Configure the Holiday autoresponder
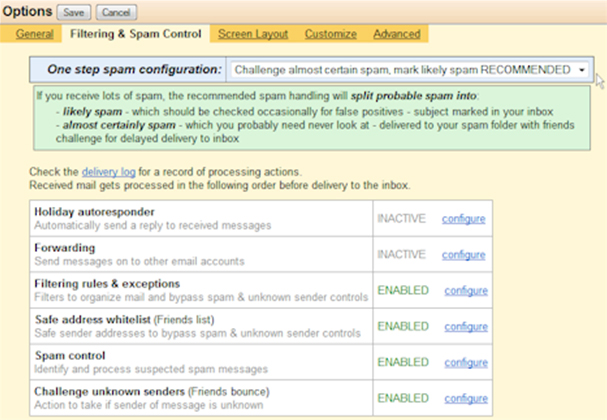Viewport: 607px width, 420px height. pyautogui.click(x=465, y=219)
